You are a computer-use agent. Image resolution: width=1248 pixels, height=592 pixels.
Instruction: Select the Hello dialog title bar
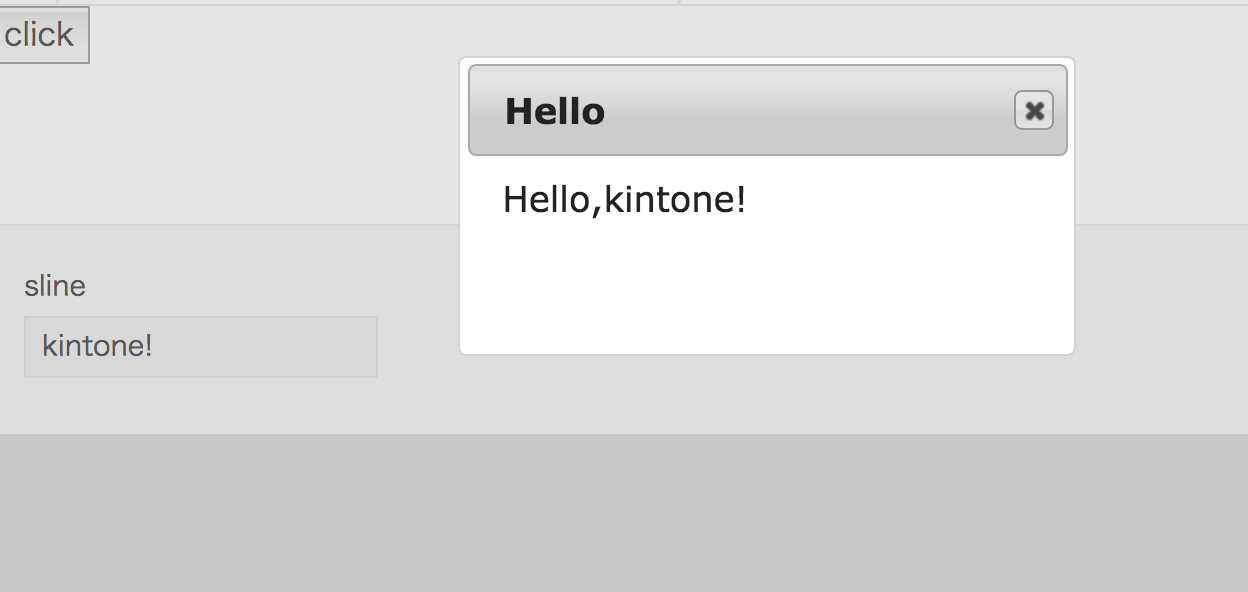click(x=768, y=110)
